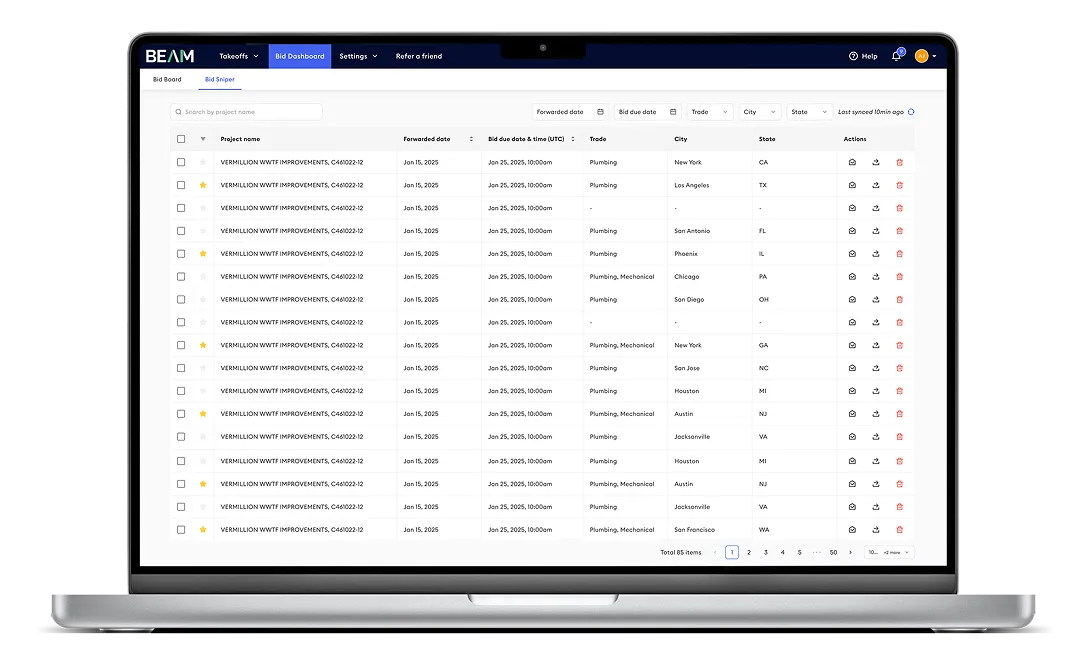1079x666 pixels.
Task: Open the Bid due date filter picker
Action: coord(647,112)
